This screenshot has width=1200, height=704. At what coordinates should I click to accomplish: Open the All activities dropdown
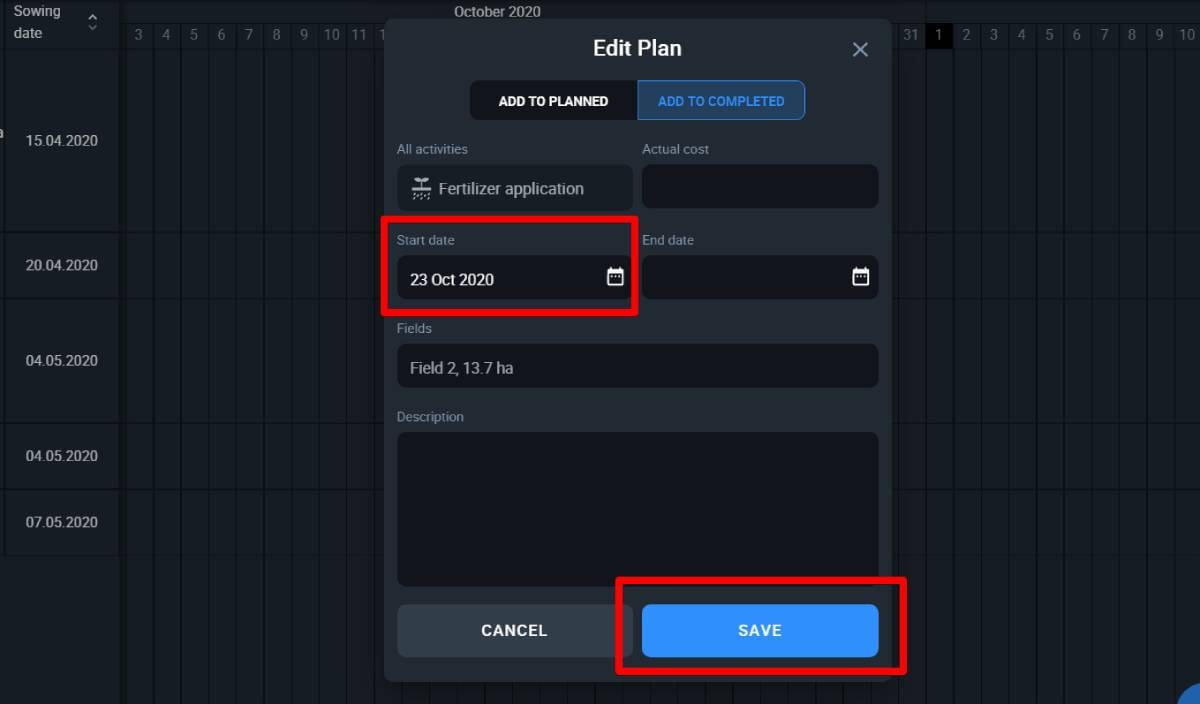(x=514, y=187)
